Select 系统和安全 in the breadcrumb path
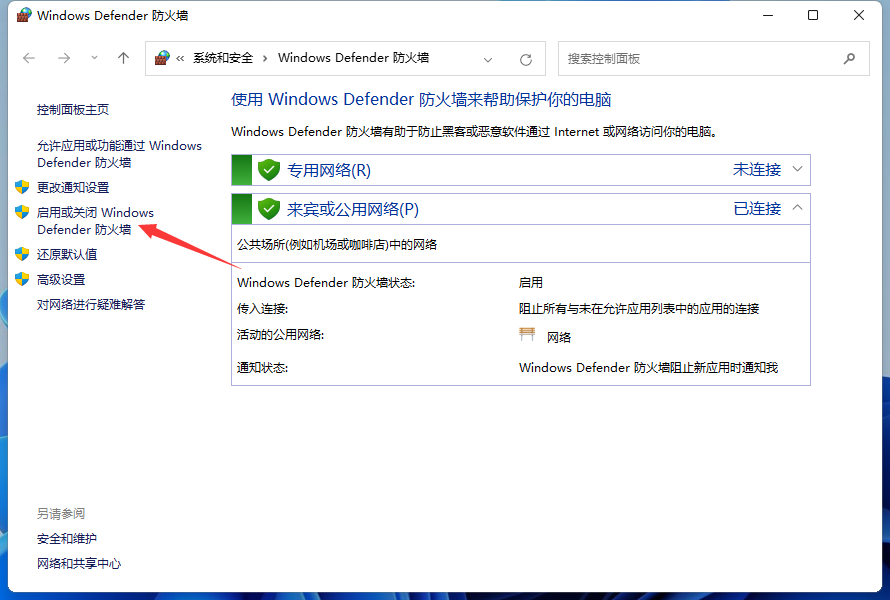 tap(225, 58)
